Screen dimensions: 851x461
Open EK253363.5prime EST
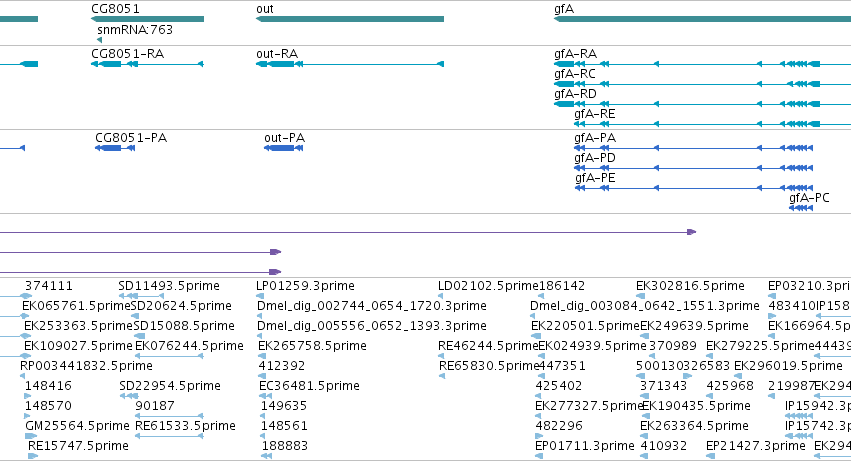click(78, 326)
